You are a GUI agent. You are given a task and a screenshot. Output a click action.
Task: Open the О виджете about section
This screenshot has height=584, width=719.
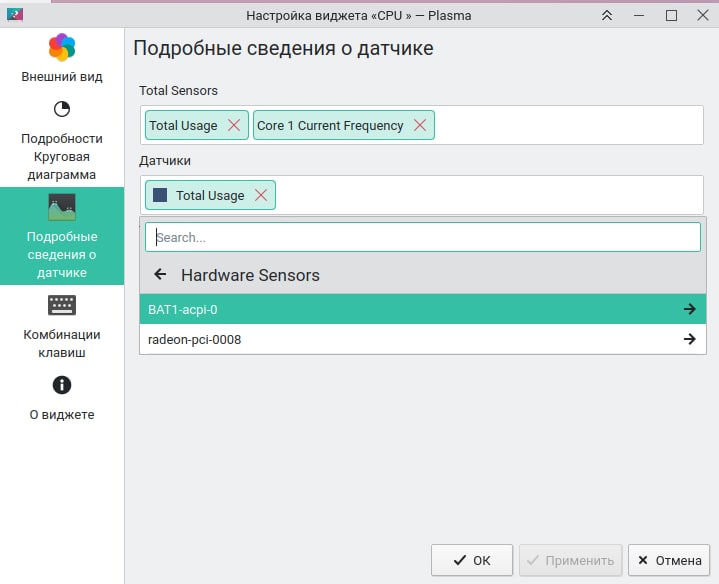(x=62, y=398)
